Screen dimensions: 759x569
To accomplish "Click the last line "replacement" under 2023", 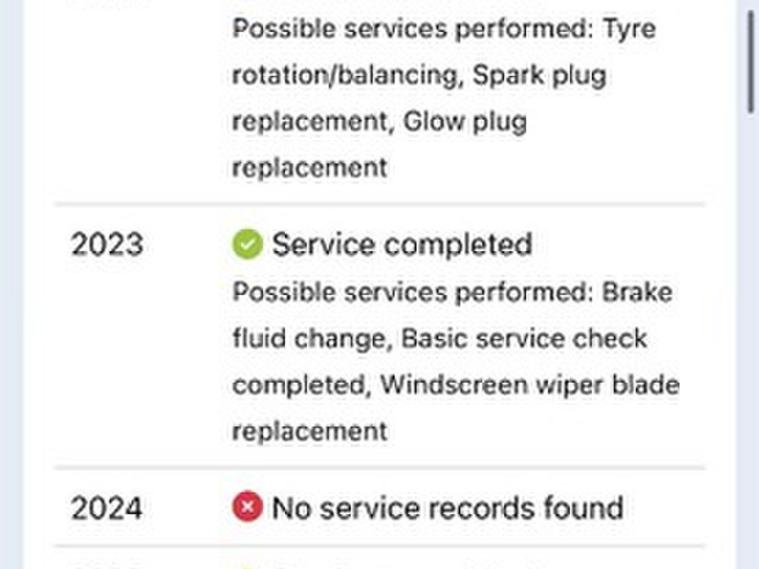I will pyautogui.click(x=309, y=431).
